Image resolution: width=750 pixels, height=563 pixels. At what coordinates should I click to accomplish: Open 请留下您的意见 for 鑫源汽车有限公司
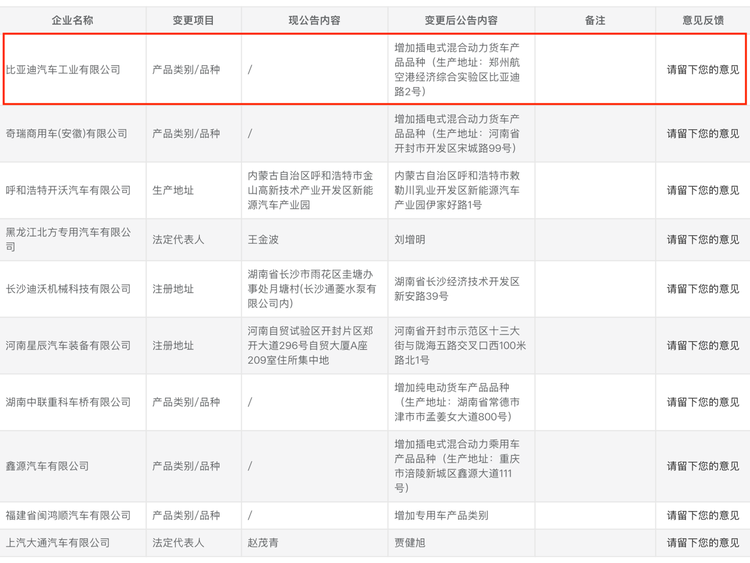(x=703, y=466)
